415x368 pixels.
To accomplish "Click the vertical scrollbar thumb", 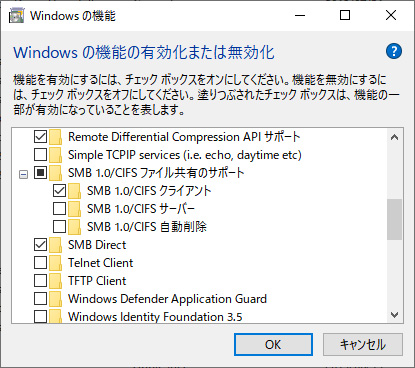I will tap(394, 219).
